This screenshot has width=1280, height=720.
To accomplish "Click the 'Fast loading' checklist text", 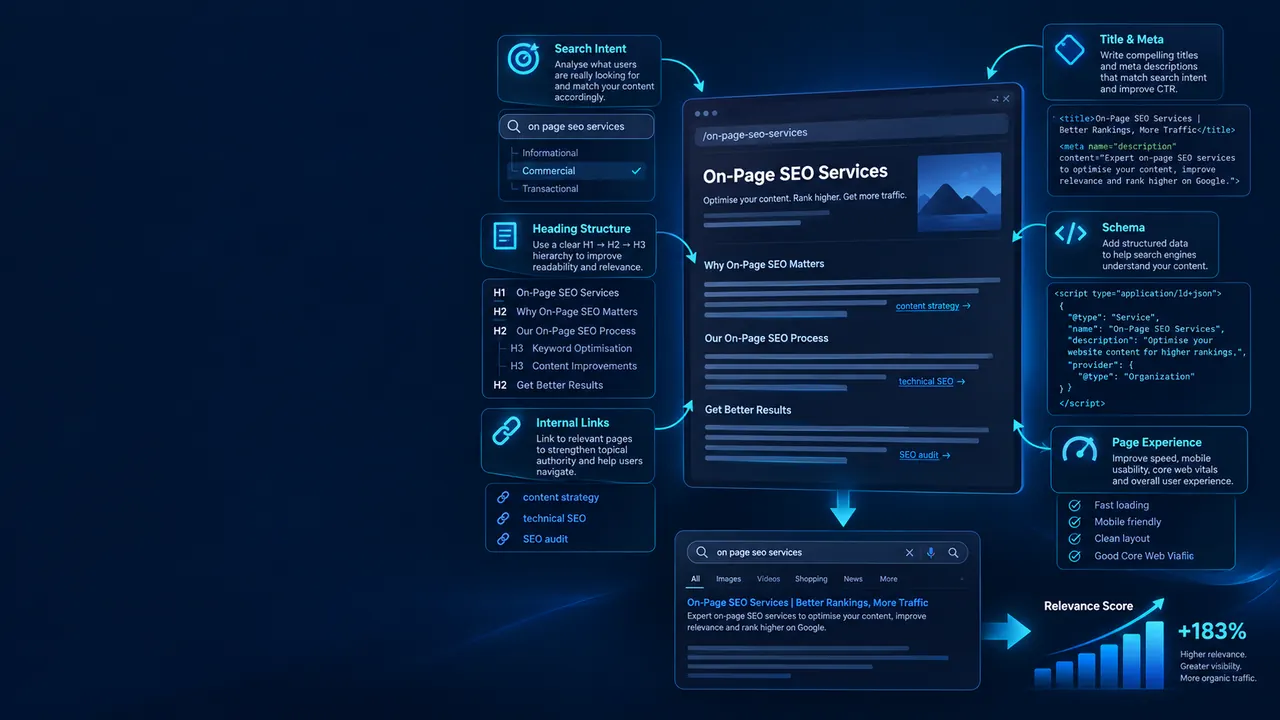I will [x=1121, y=506].
